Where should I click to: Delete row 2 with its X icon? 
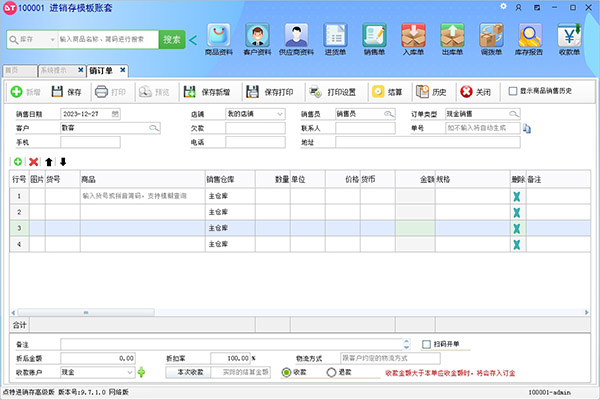tap(517, 212)
